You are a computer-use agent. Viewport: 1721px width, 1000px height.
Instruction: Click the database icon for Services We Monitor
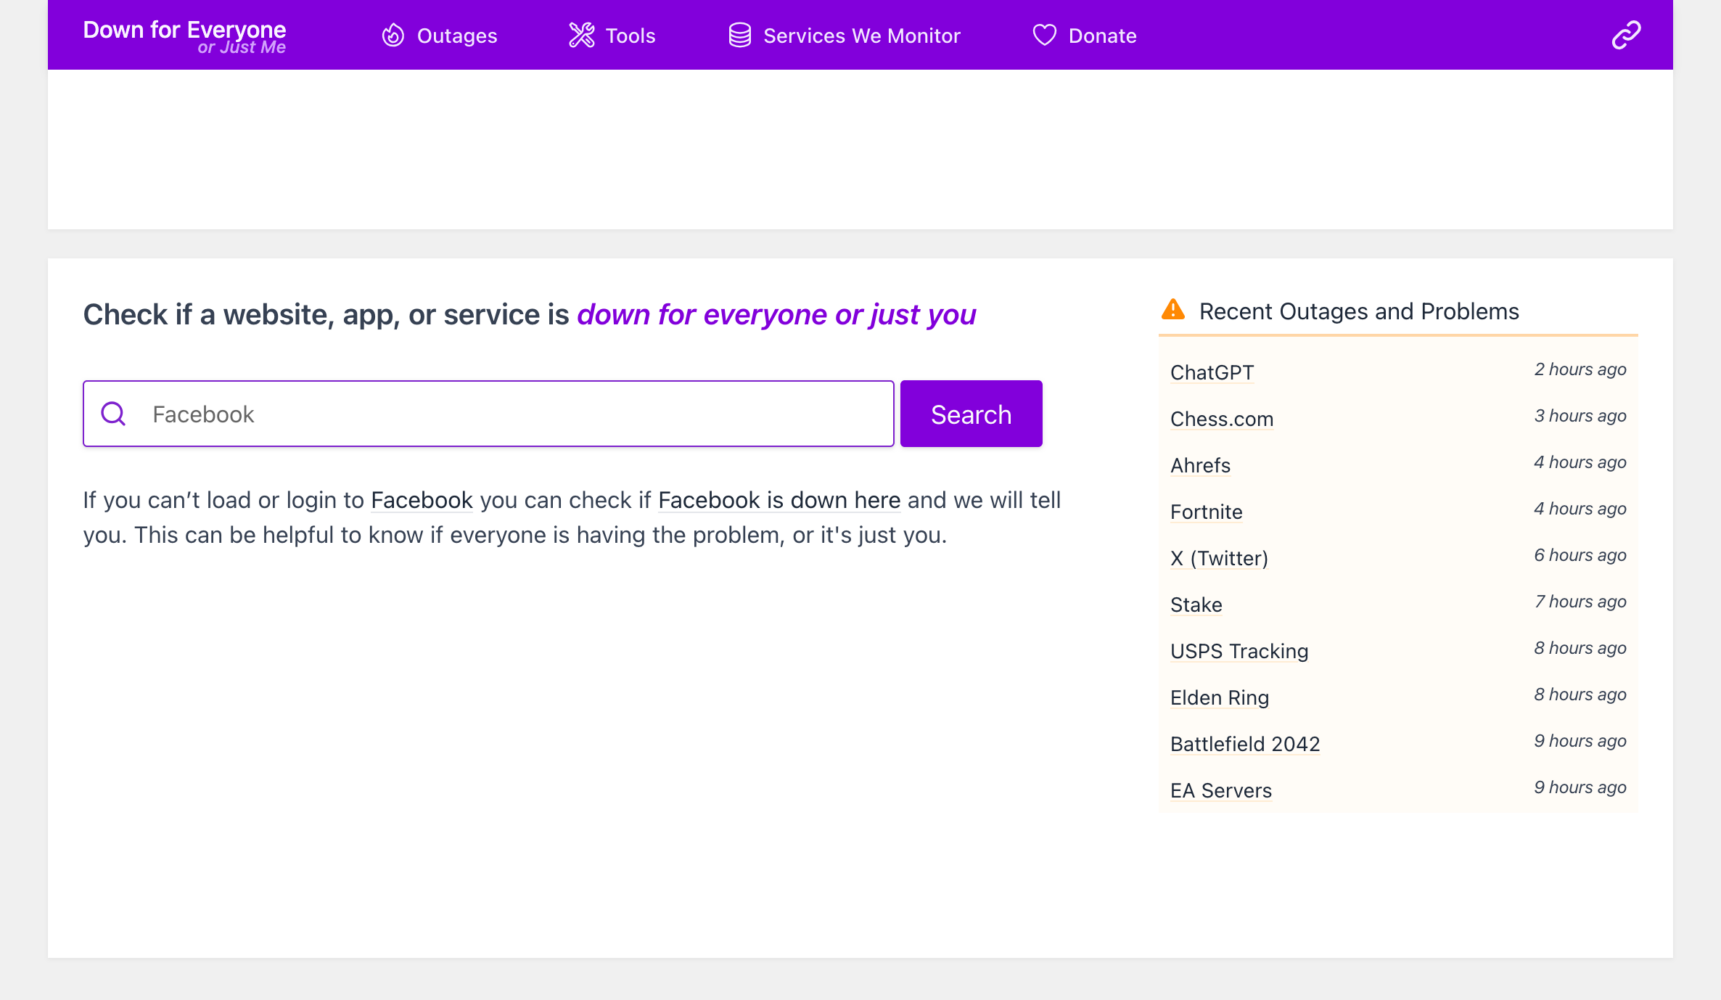coord(739,36)
